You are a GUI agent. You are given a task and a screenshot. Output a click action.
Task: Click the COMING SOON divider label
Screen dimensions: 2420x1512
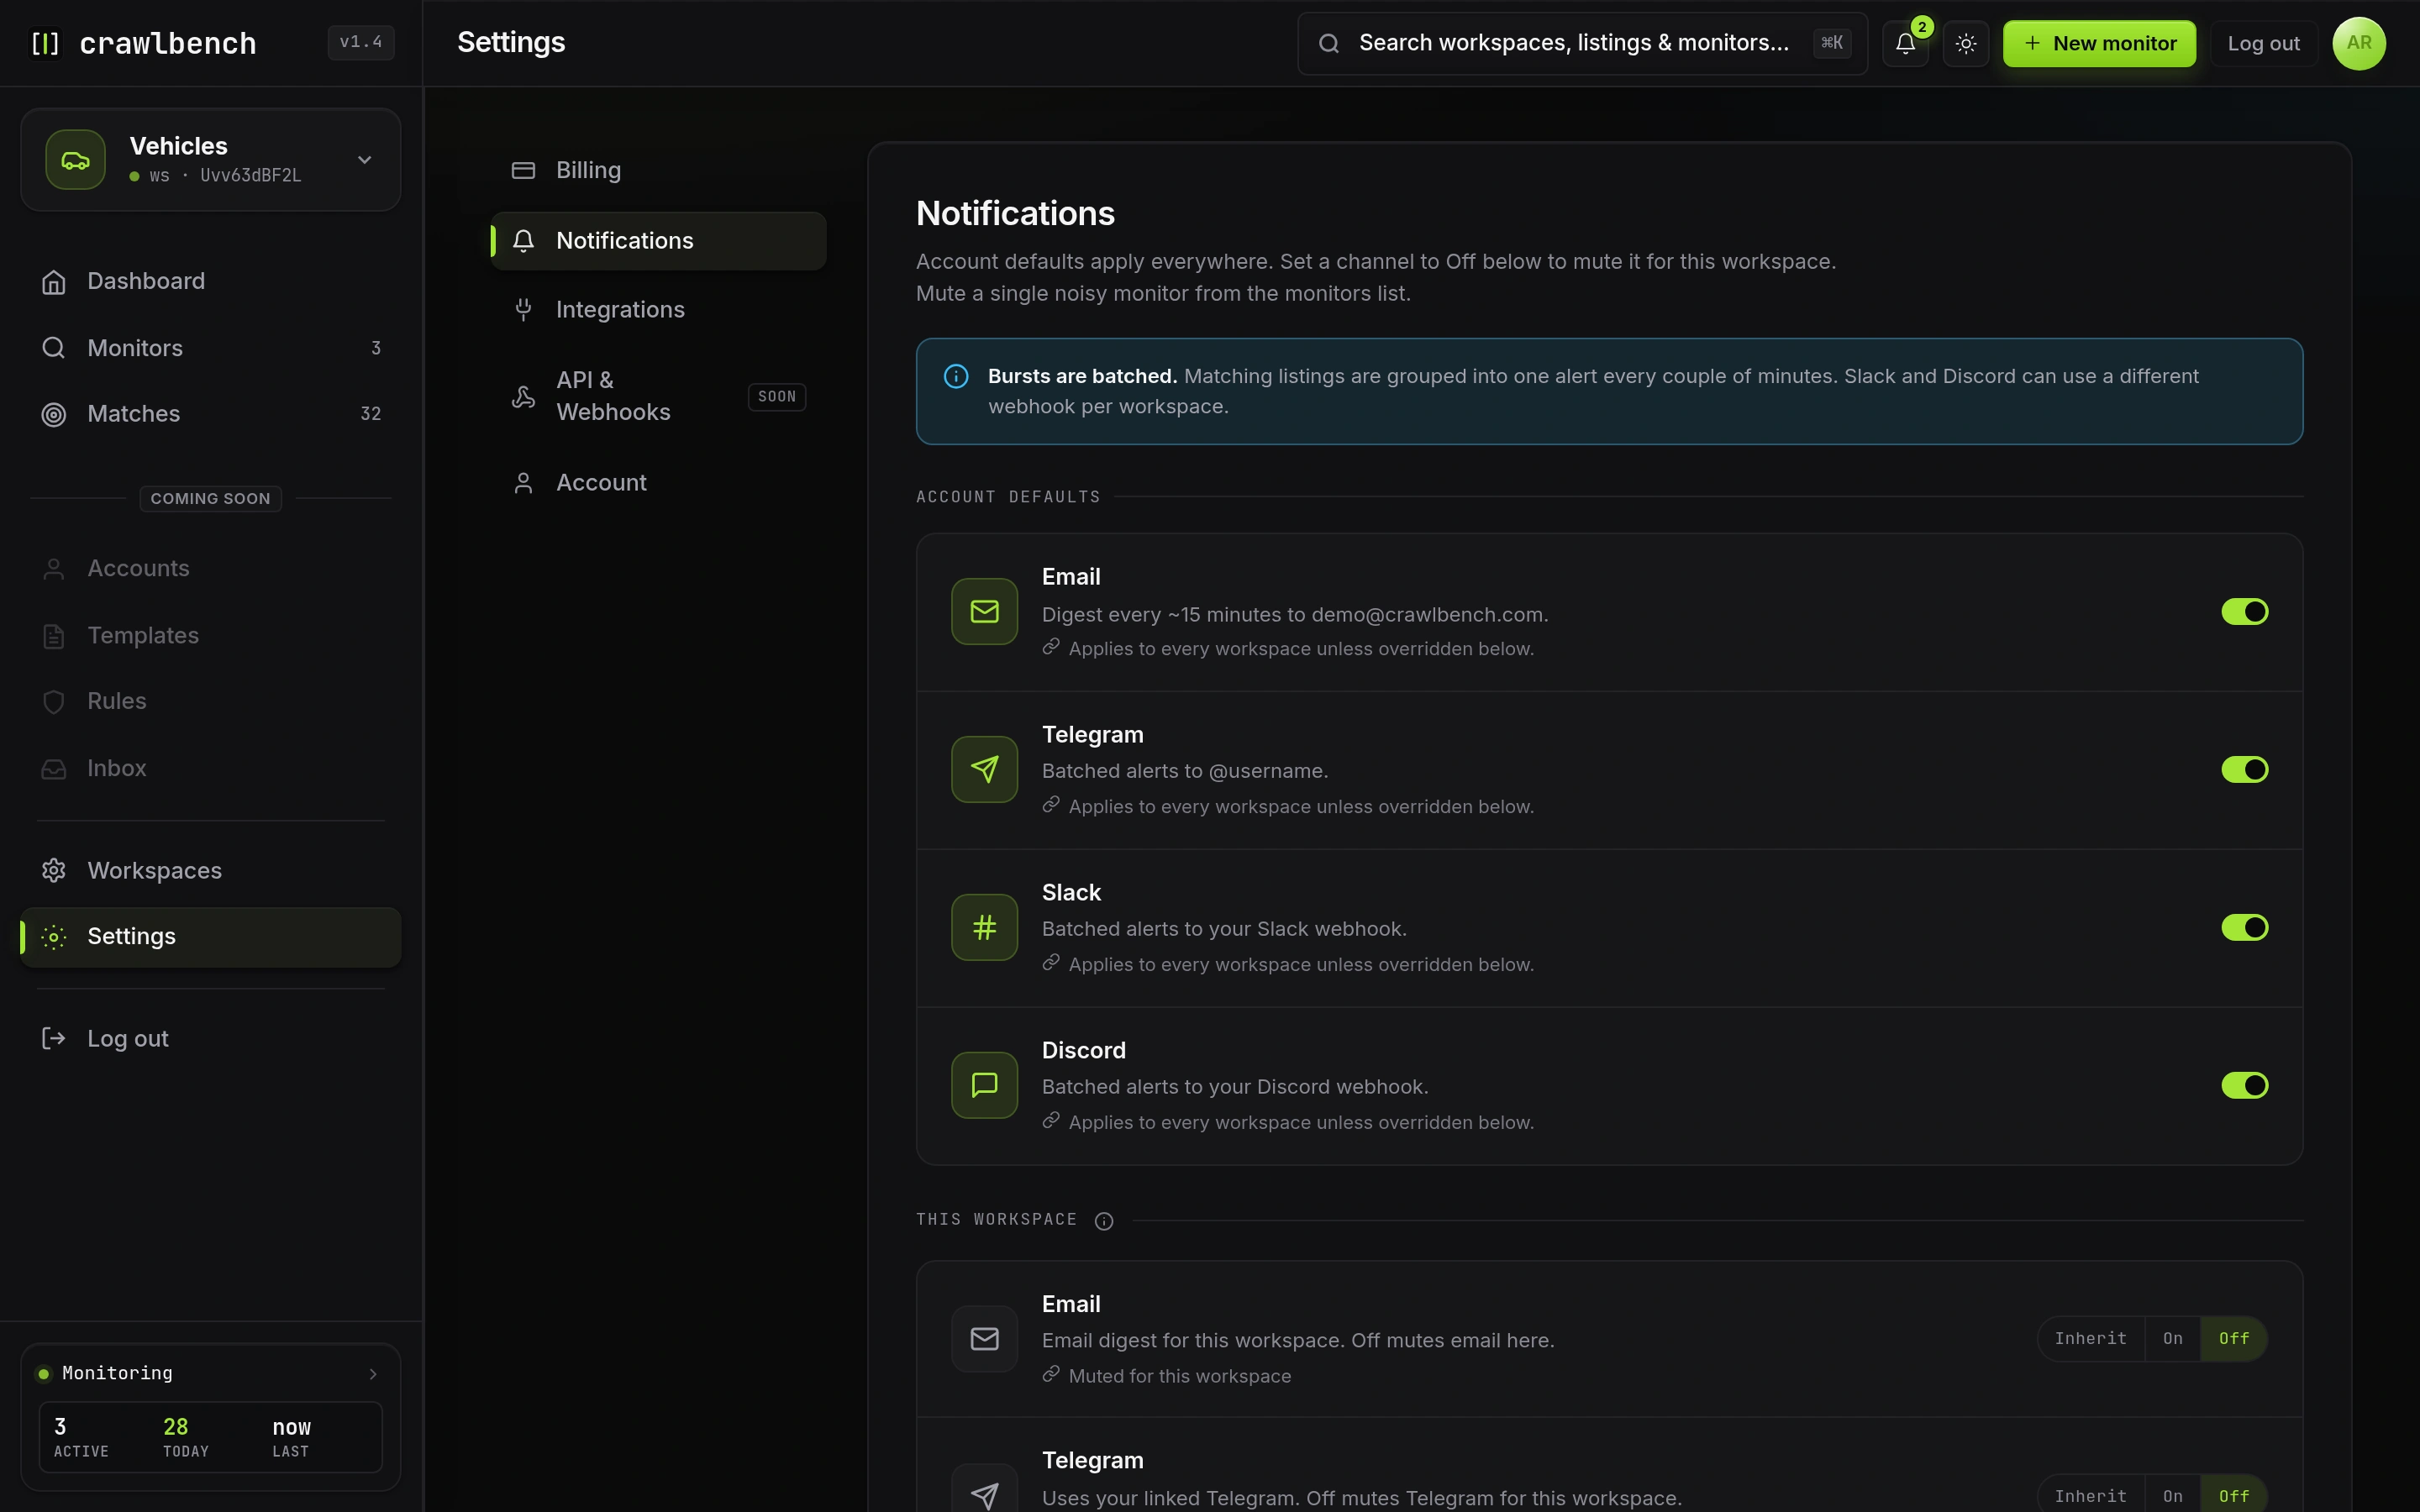coord(210,498)
